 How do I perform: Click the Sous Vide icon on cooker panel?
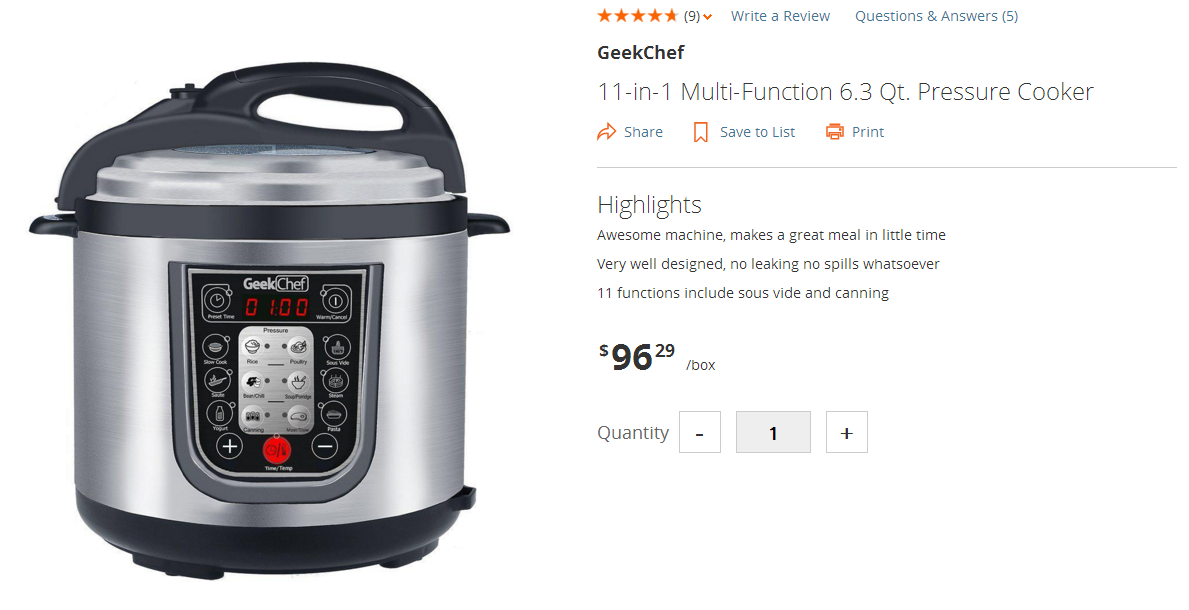337,347
